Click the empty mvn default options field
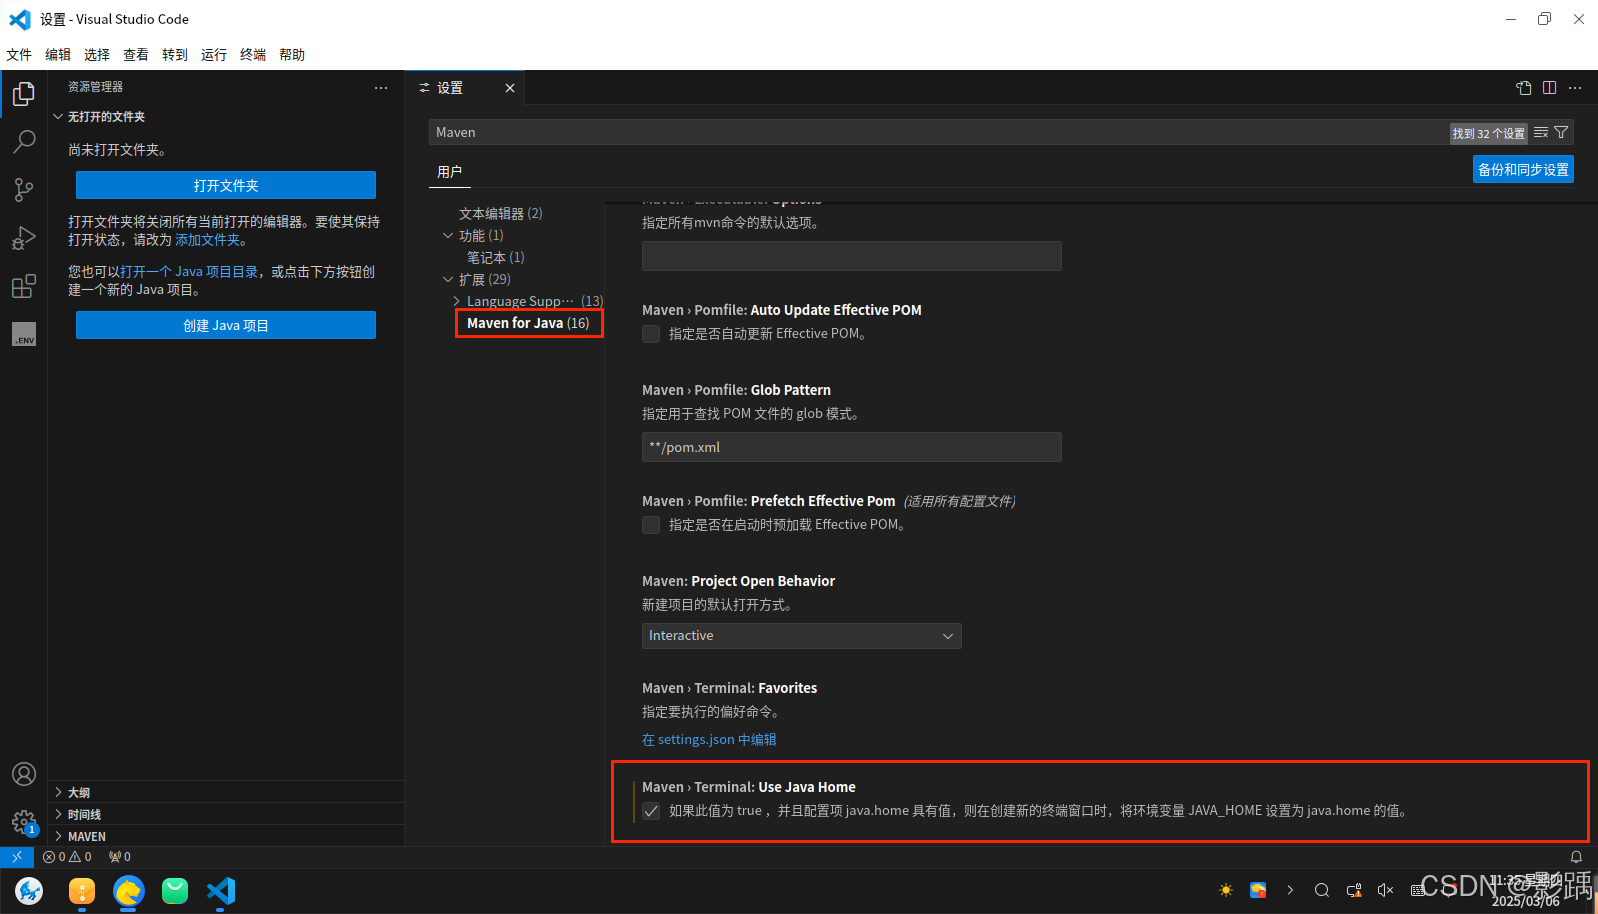This screenshot has height=914, width=1598. pos(852,256)
